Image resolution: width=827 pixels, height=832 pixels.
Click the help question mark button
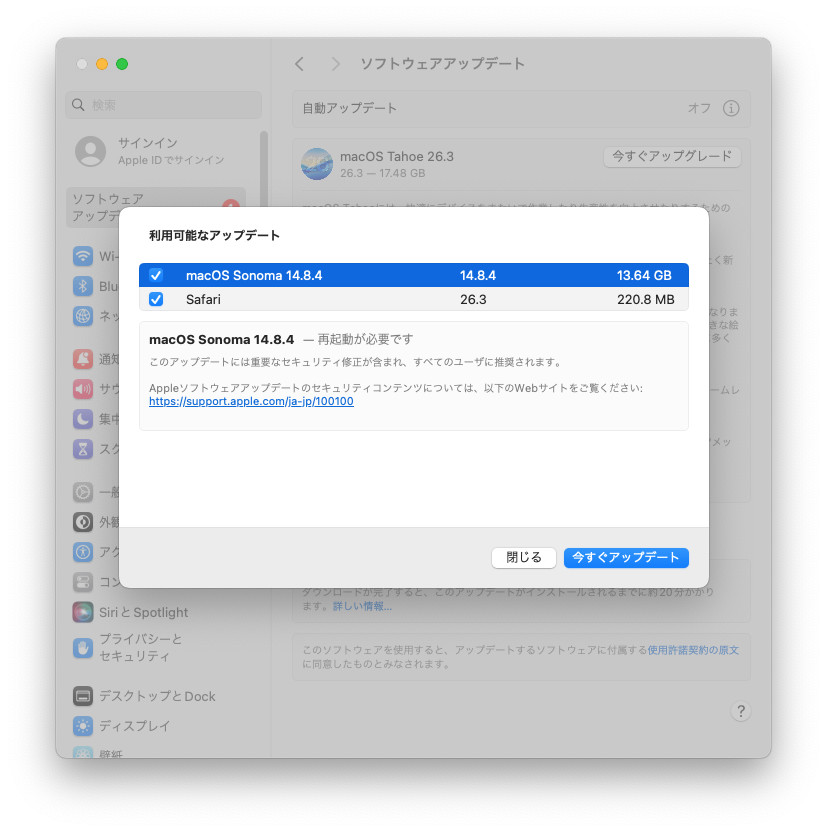point(740,711)
